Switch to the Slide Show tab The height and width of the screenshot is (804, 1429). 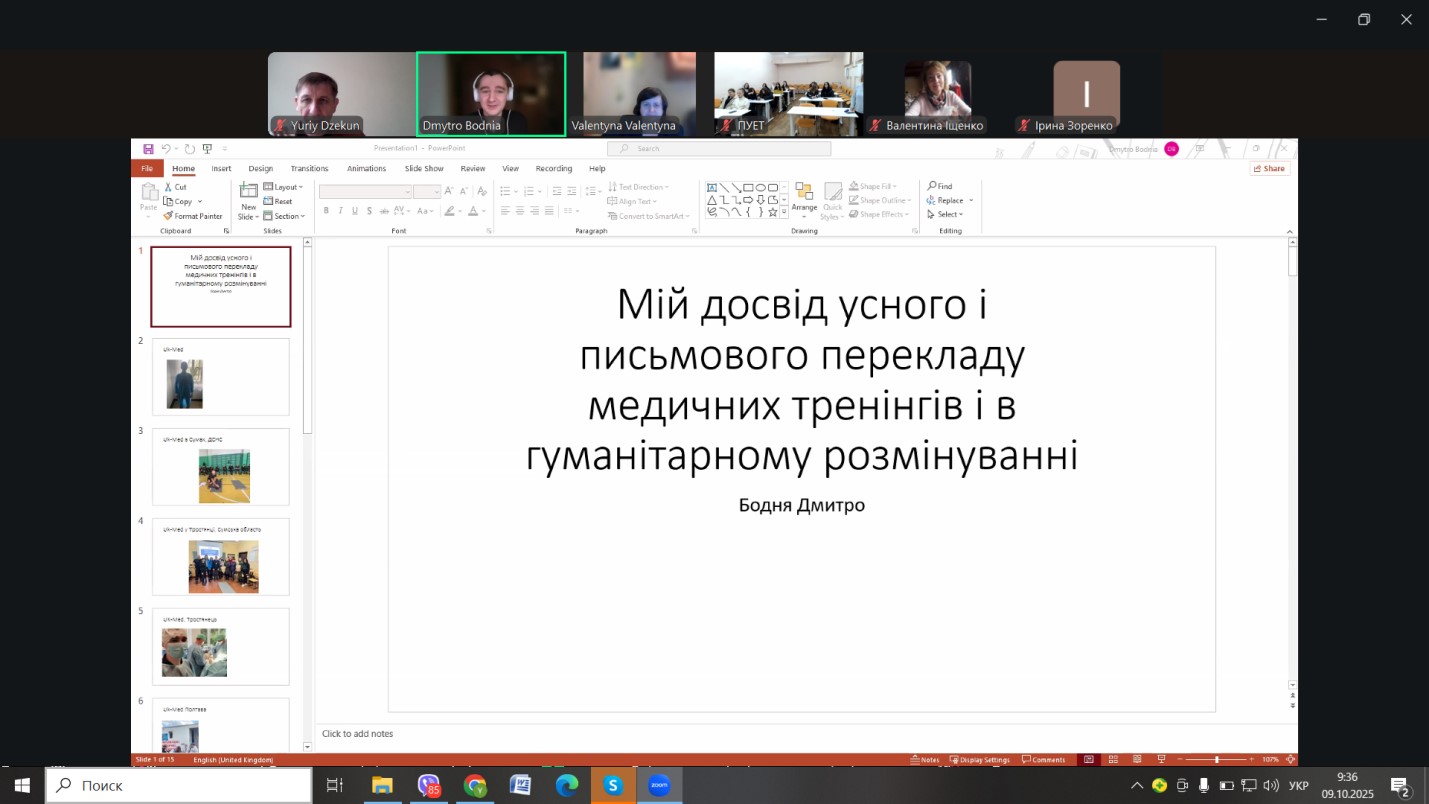click(424, 169)
